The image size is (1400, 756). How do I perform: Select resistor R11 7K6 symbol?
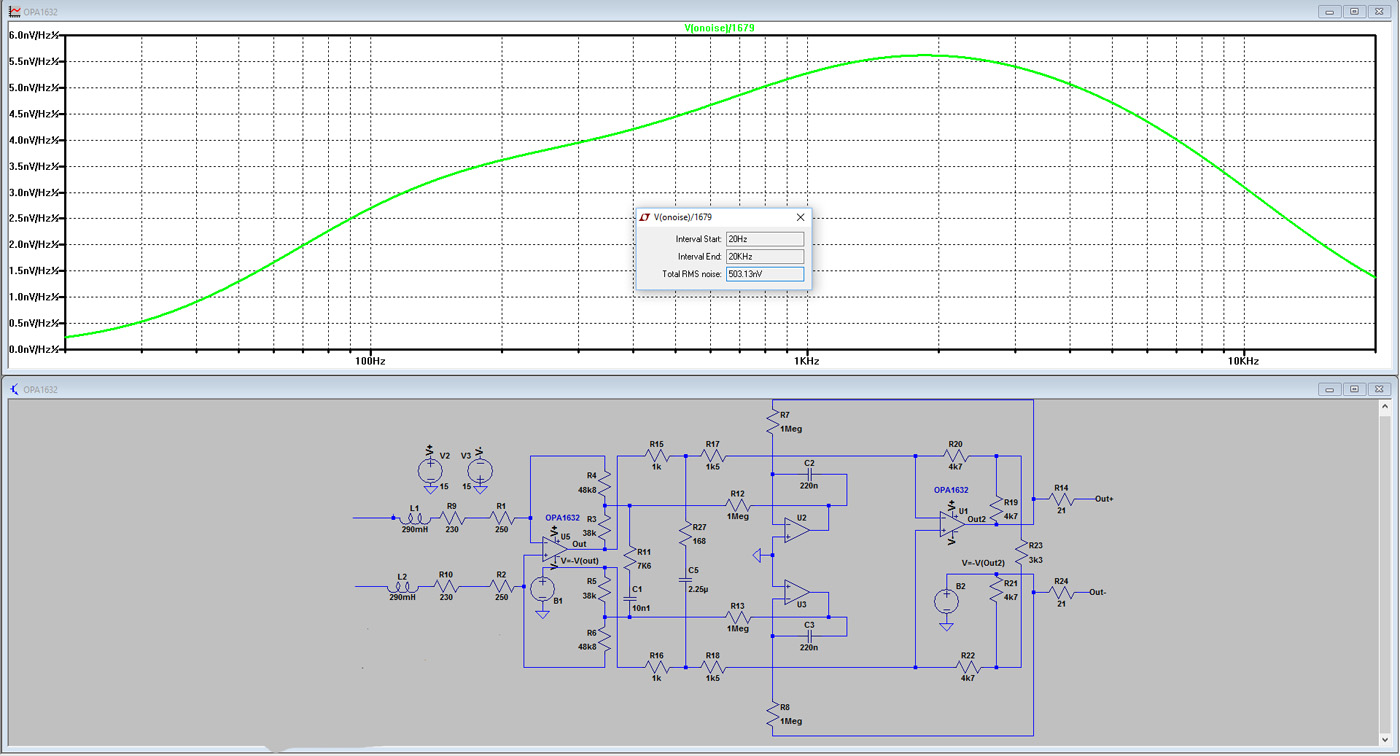[x=630, y=559]
